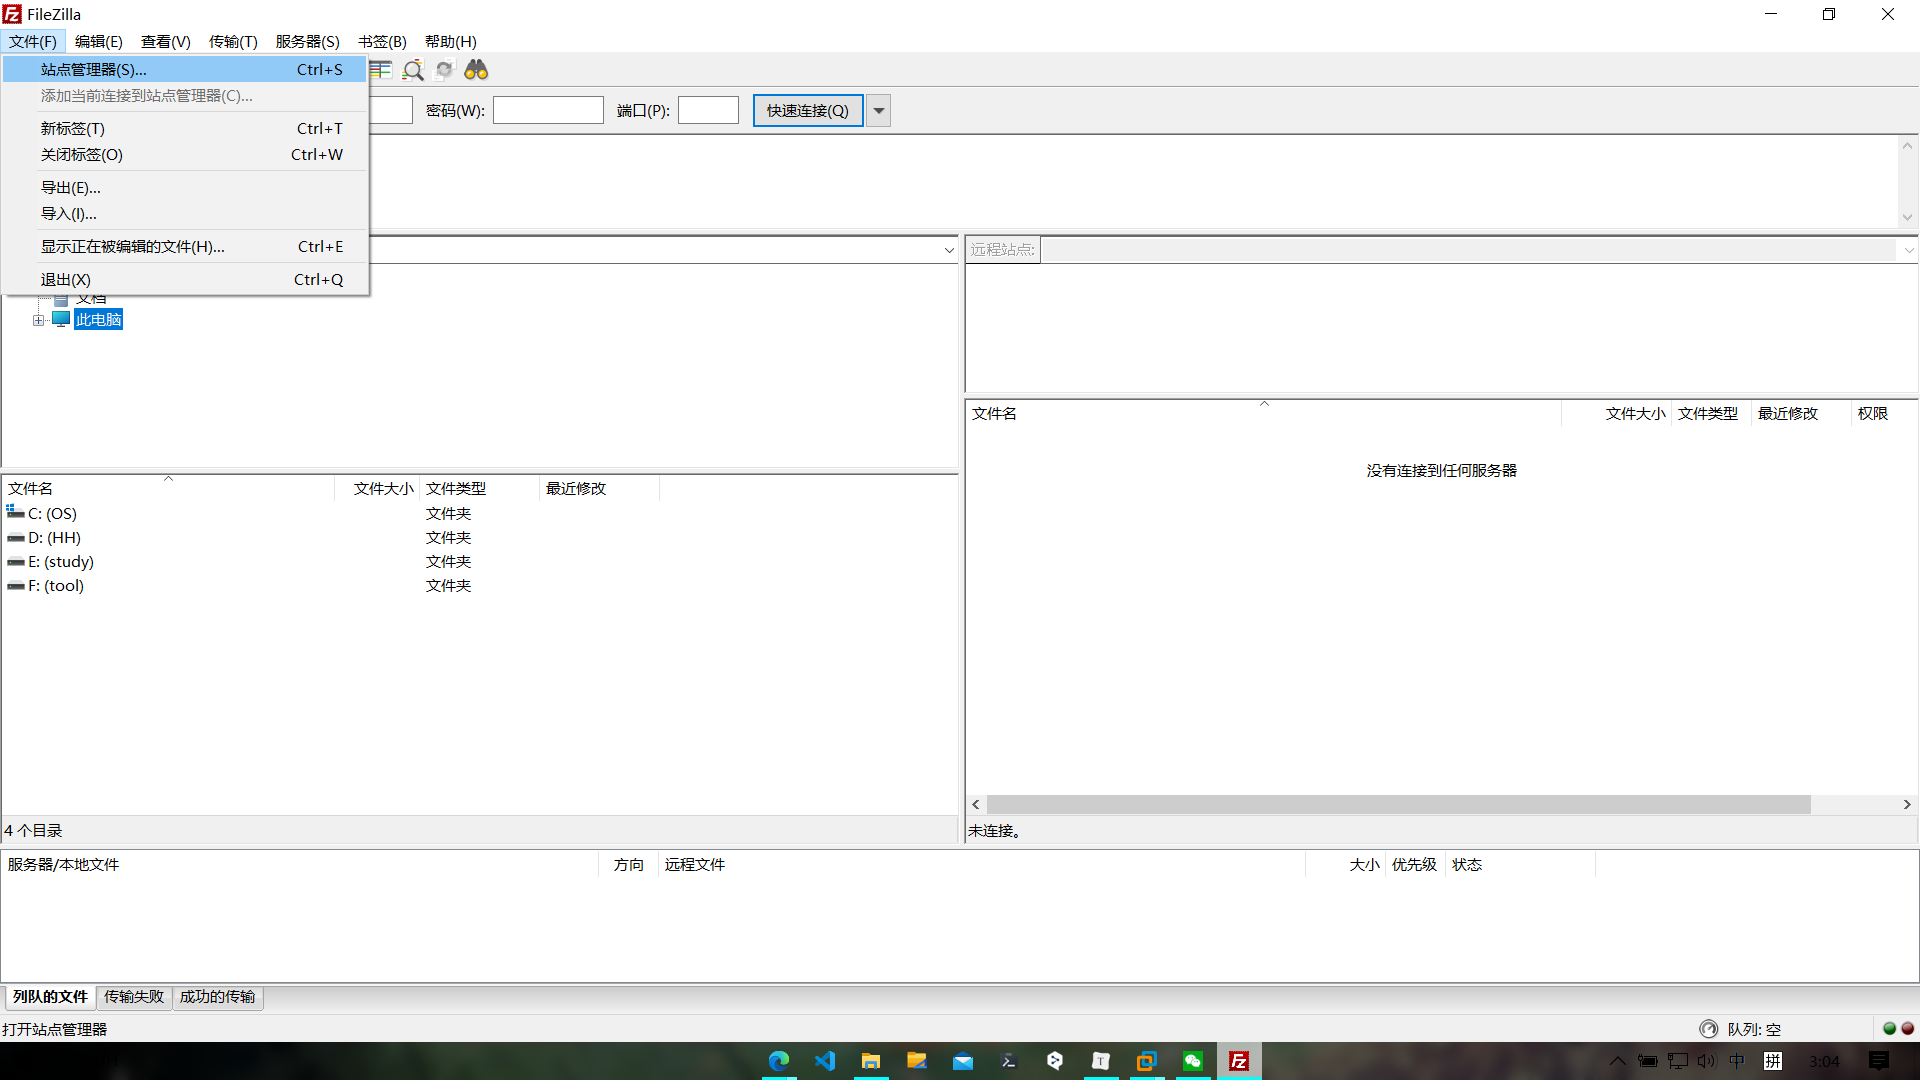This screenshot has width=1920, height=1080.
Task: Click the filename filter magnifier icon
Action: pyautogui.click(x=413, y=70)
